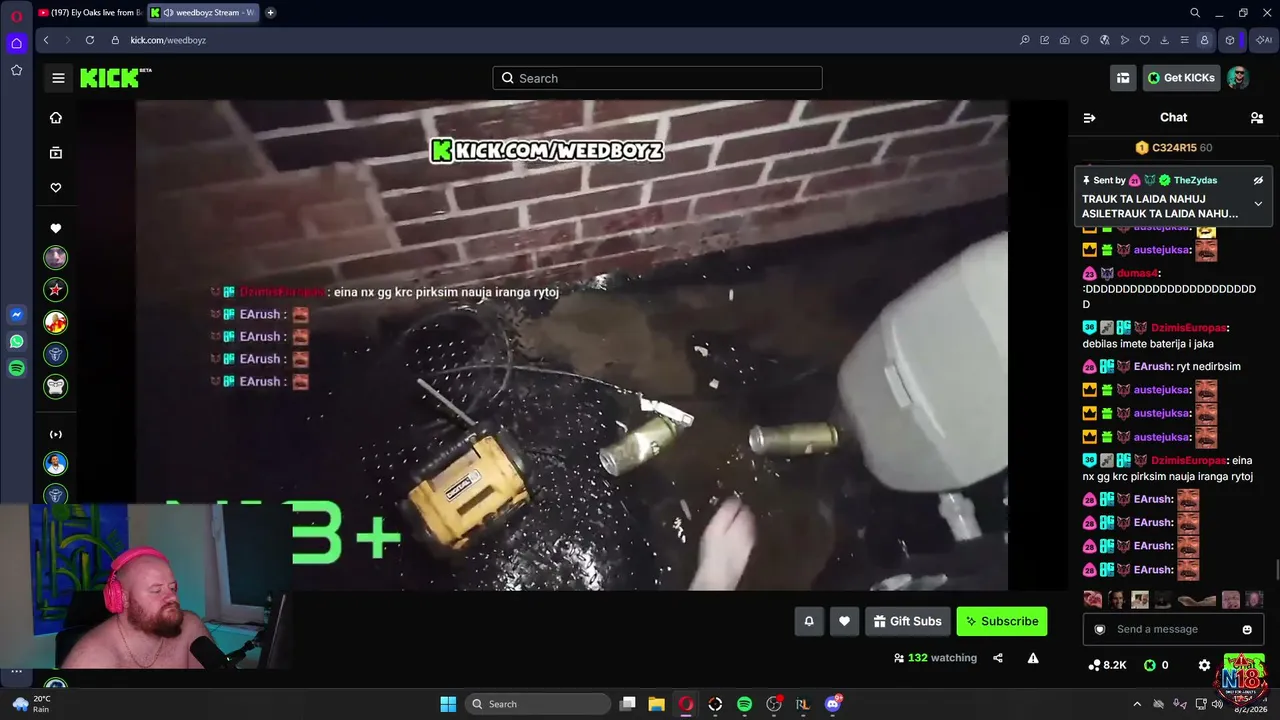Open the Windows Start menu
The image size is (1280, 720).
448,704
